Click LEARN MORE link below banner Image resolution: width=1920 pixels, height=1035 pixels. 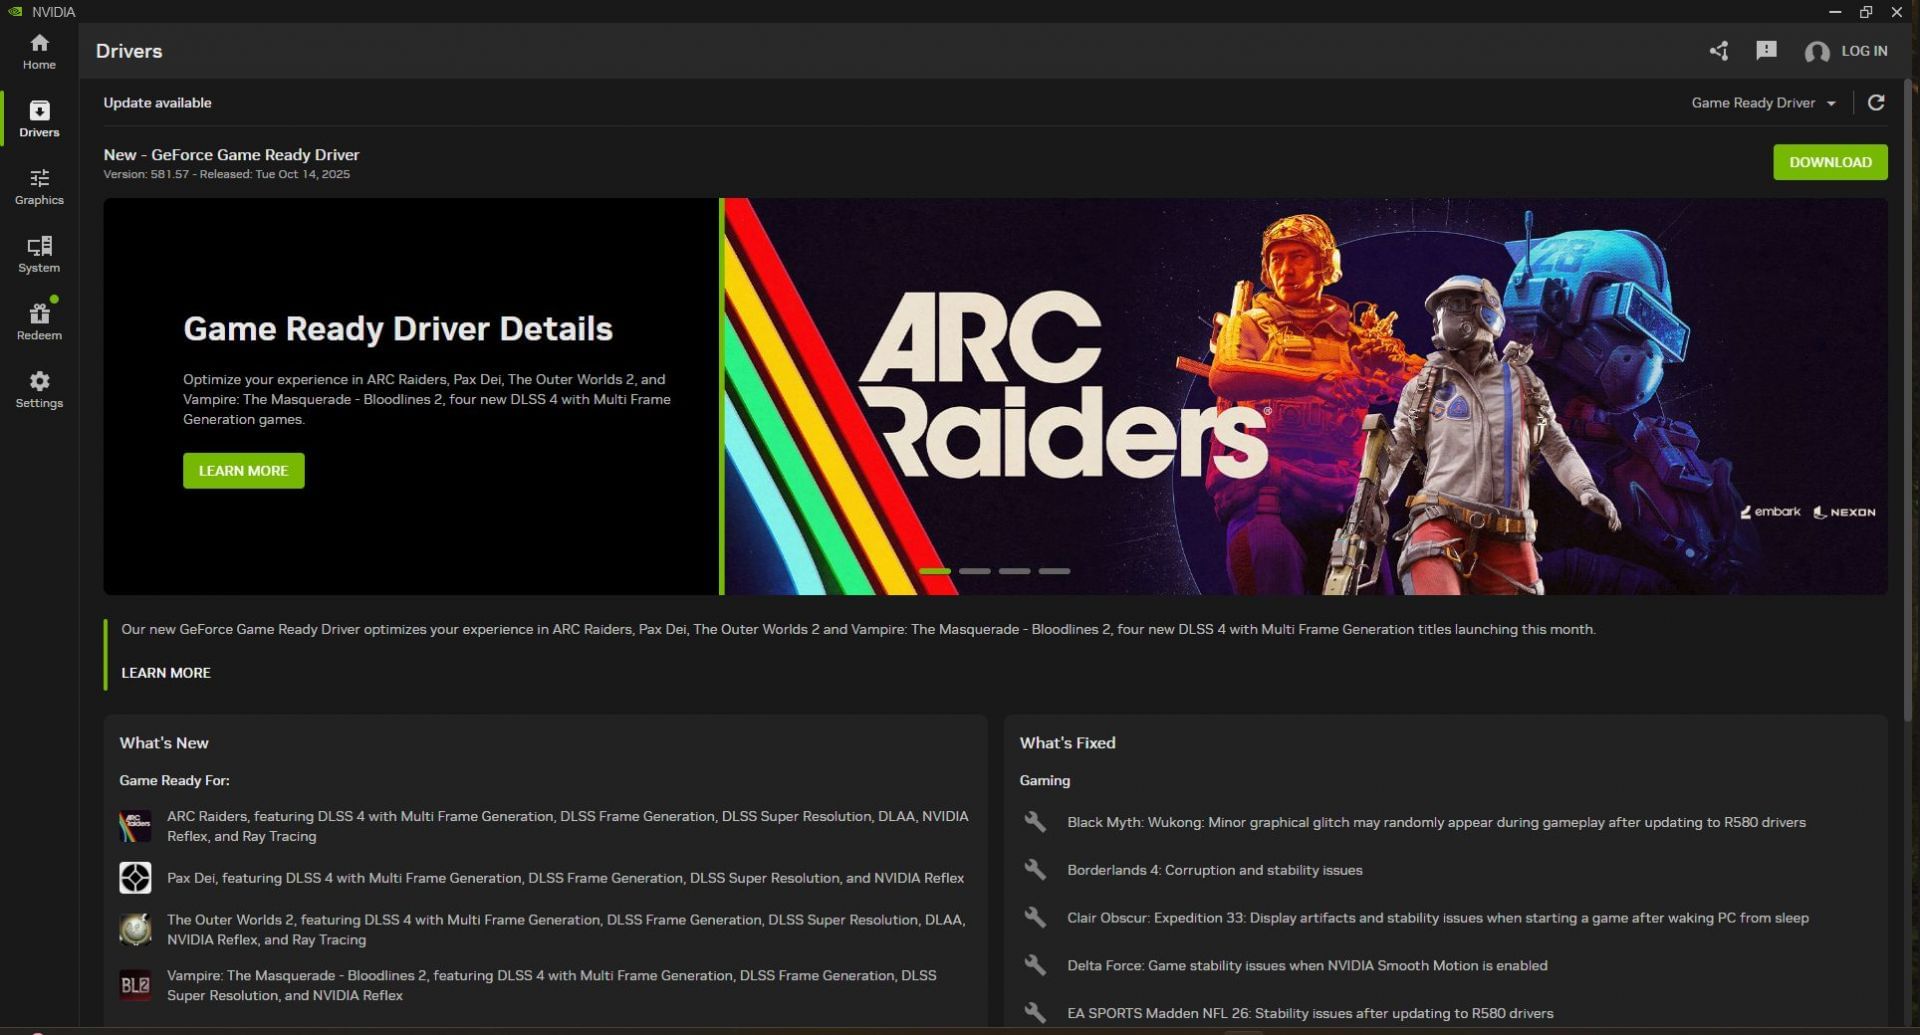coord(166,673)
